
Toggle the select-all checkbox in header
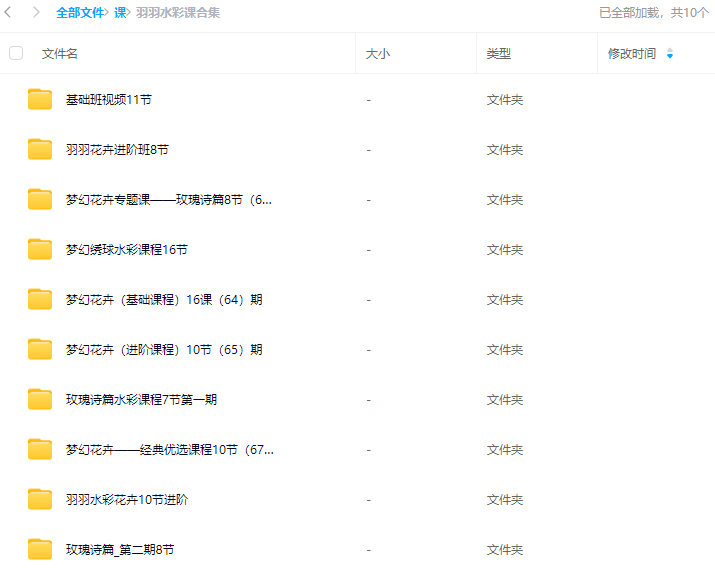[x=16, y=53]
